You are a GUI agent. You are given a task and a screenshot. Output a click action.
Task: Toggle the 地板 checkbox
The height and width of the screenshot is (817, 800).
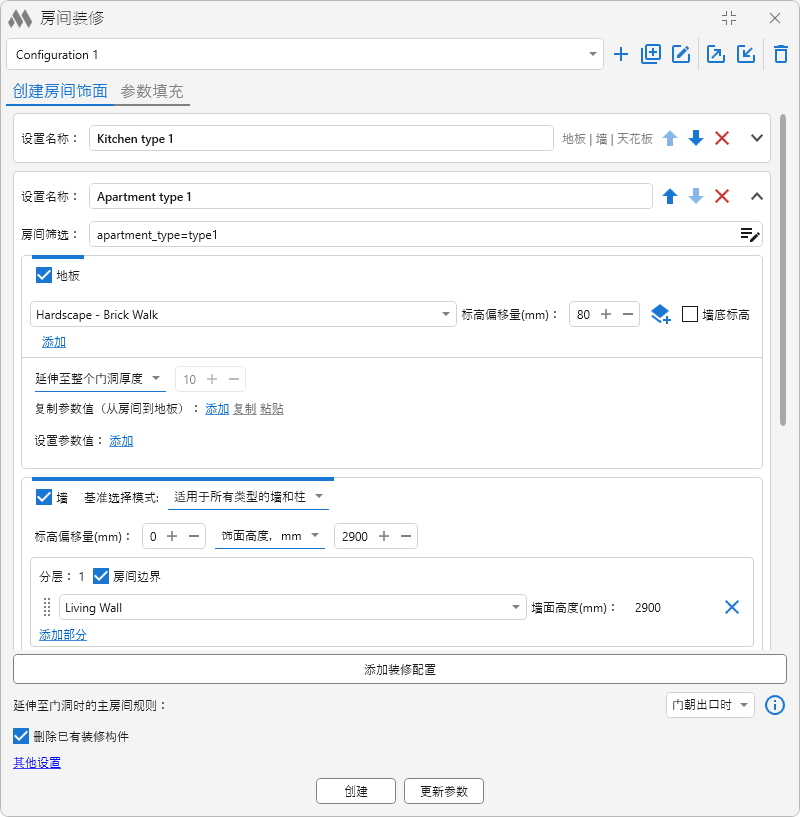click(x=44, y=275)
